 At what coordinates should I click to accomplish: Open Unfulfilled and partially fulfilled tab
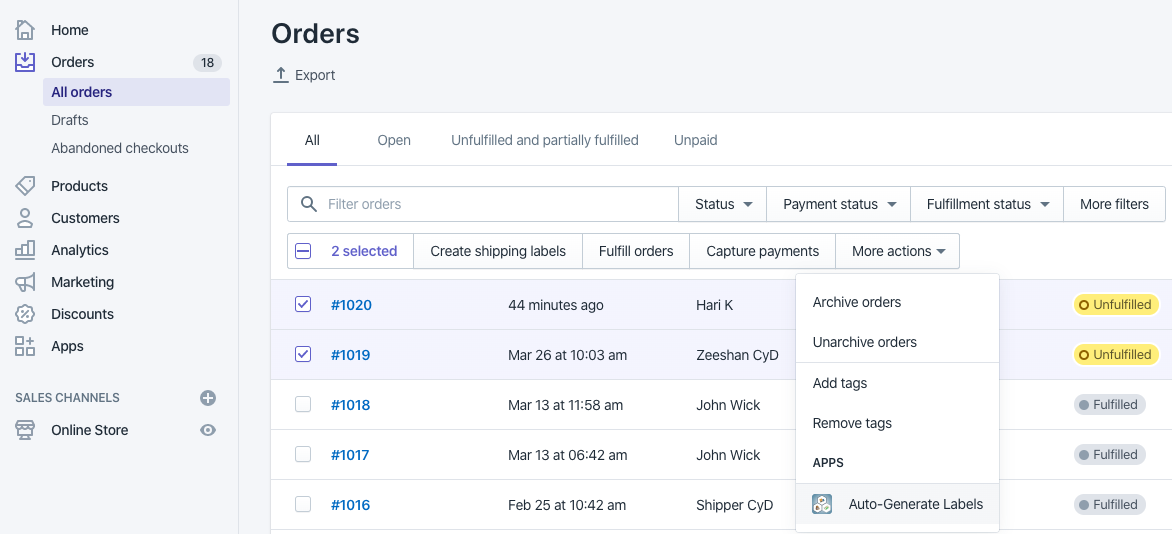pyautogui.click(x=545, y=140)
